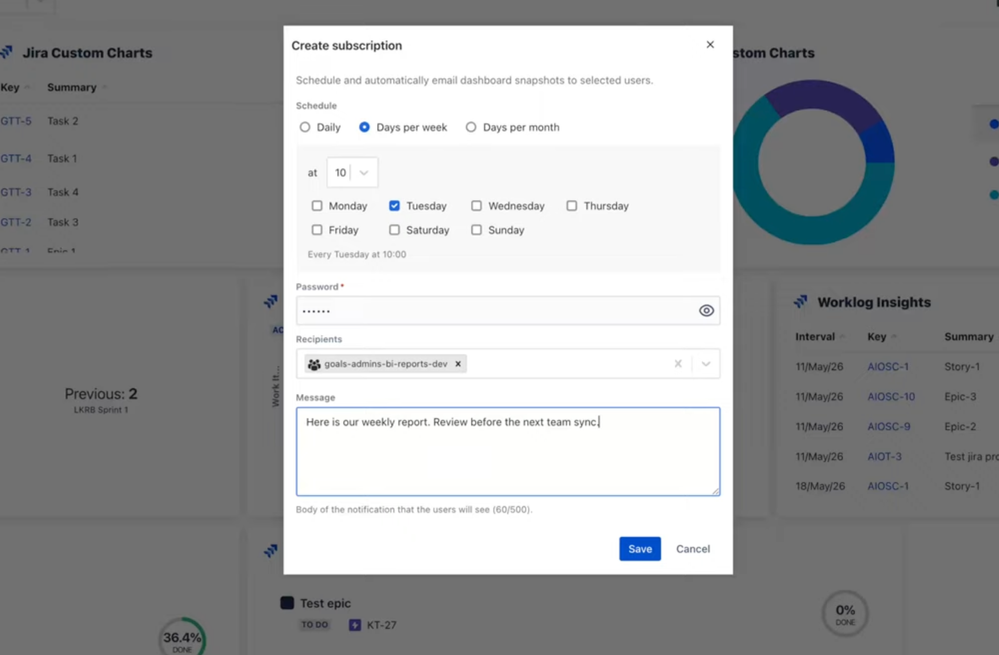The height and width of the screenshot is (655, 999).
Task: Open AIOSC-1 on the 18/May/26 row
Action: pos(888,486)
